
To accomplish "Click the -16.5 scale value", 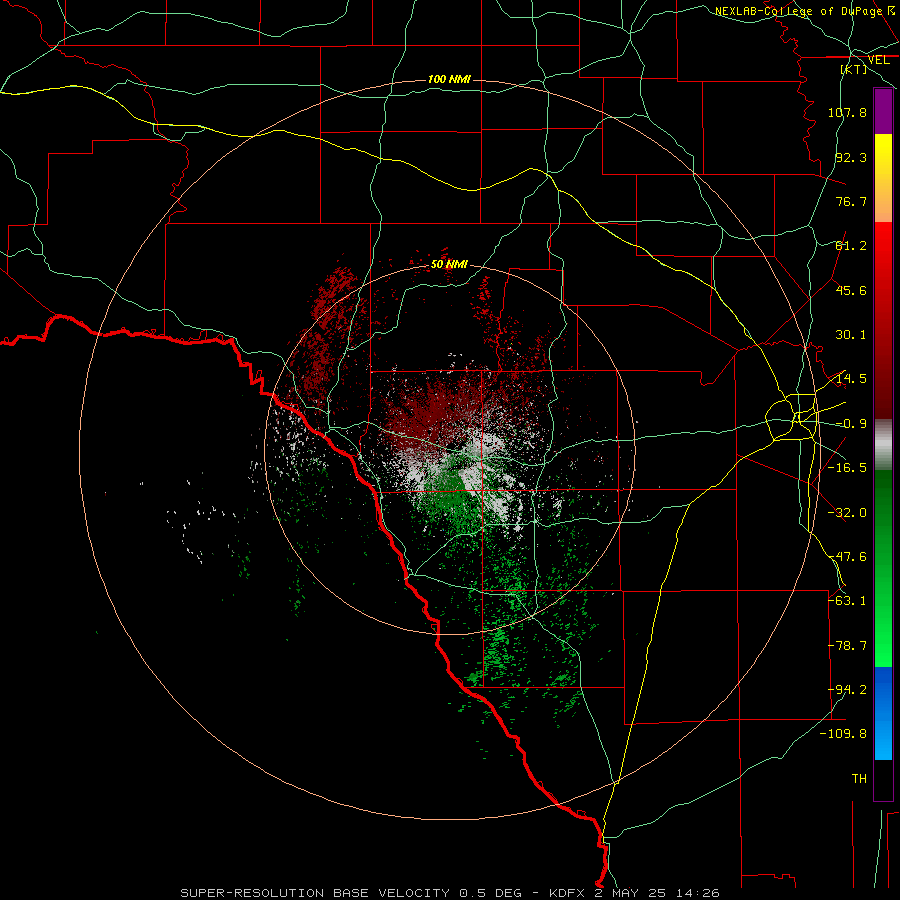I will (847, 468).
